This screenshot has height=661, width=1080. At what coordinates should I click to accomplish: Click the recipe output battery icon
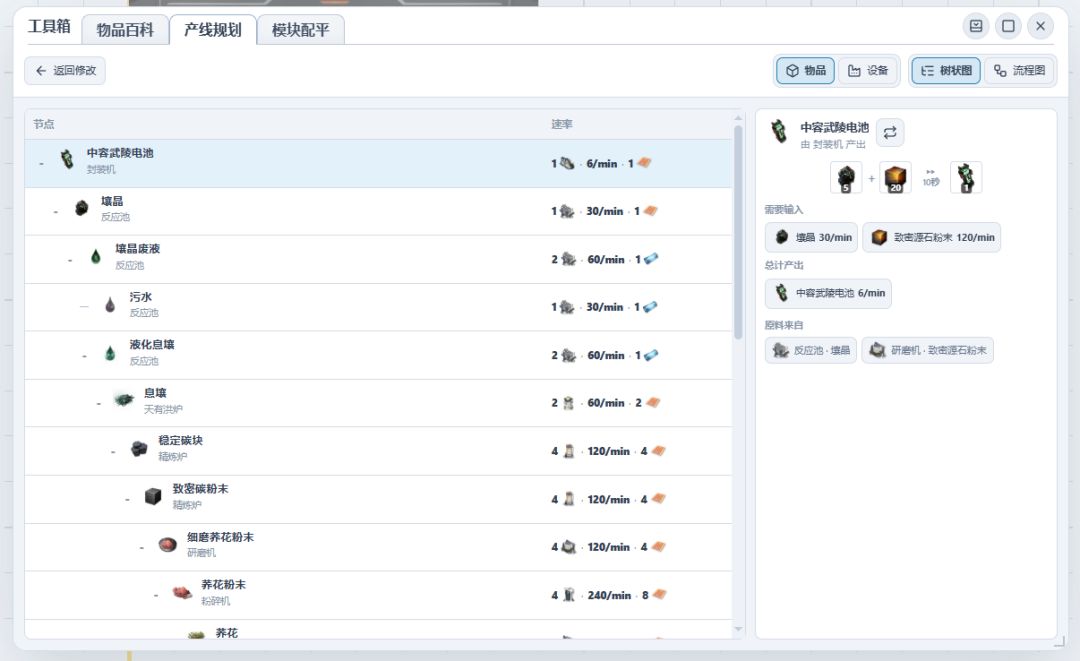[x=966, y=178]
